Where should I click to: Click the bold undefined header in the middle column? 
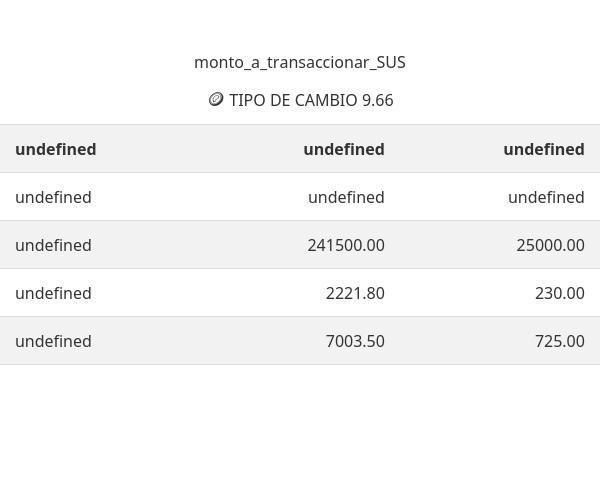344,149
